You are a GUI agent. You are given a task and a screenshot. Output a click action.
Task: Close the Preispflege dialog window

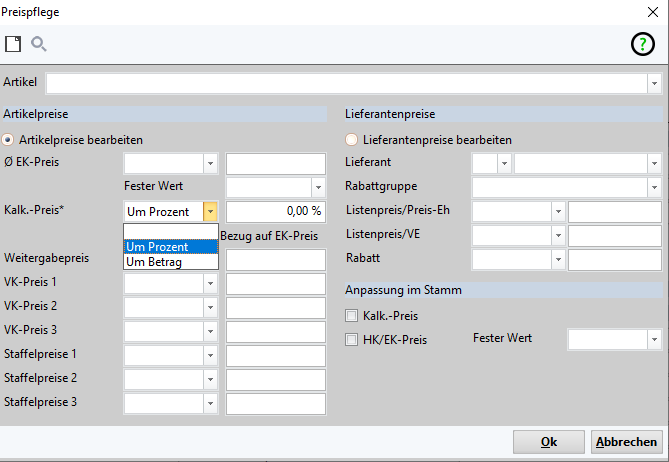653,10
